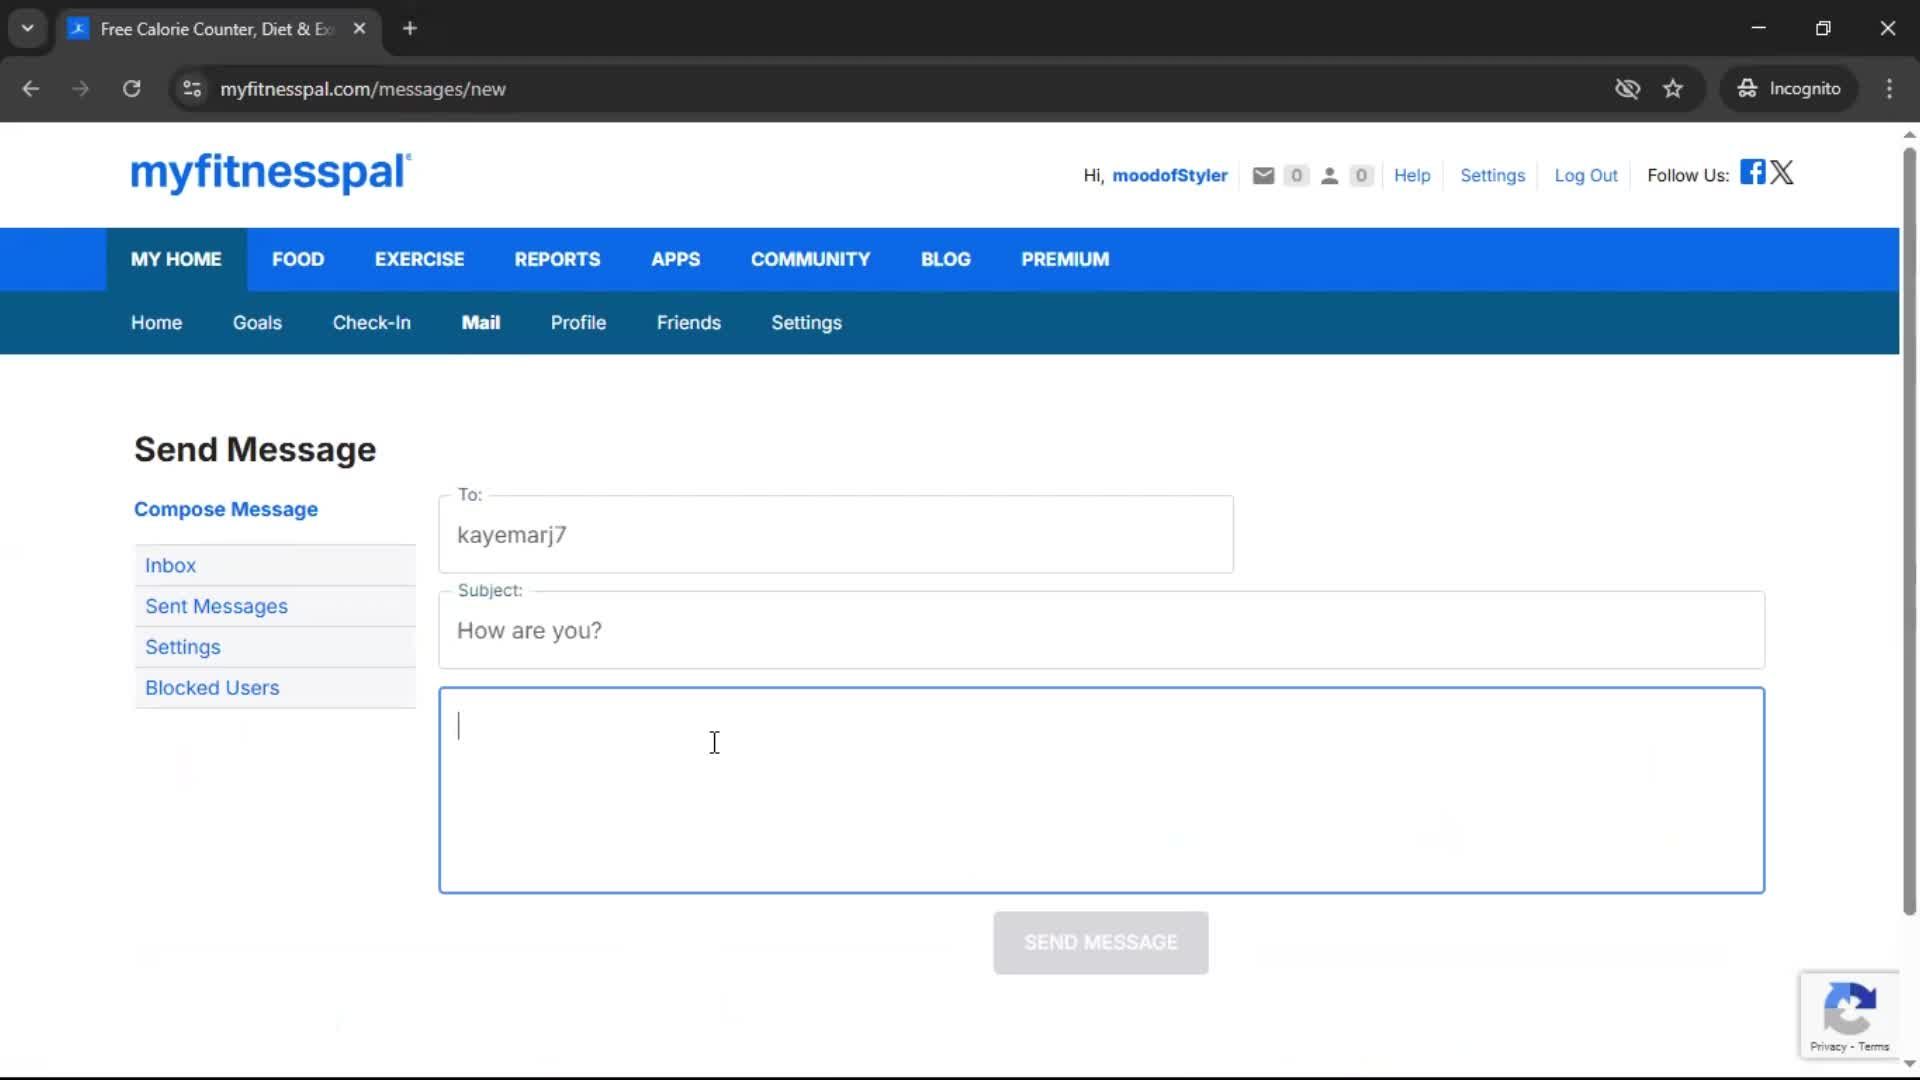
Task: Click the Subject field
Action: pos(1101,630)
